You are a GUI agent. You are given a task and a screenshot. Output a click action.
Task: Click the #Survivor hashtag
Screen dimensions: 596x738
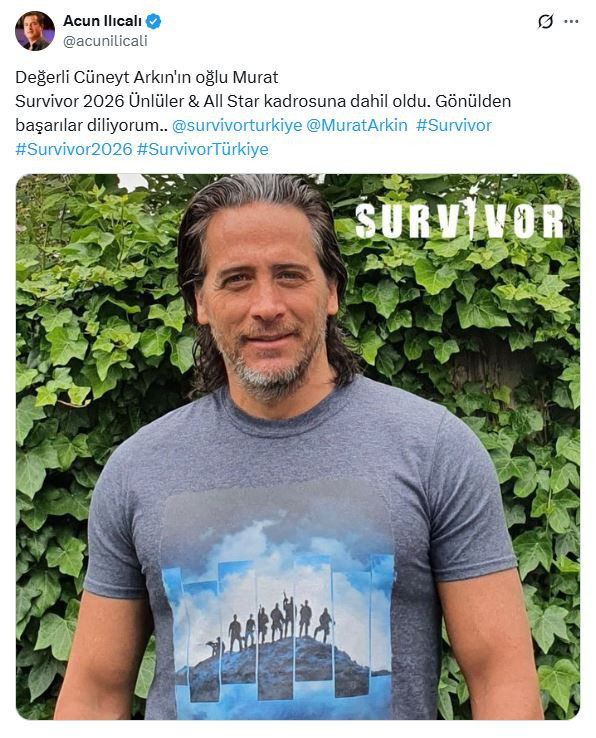click(x=454, y=125)
